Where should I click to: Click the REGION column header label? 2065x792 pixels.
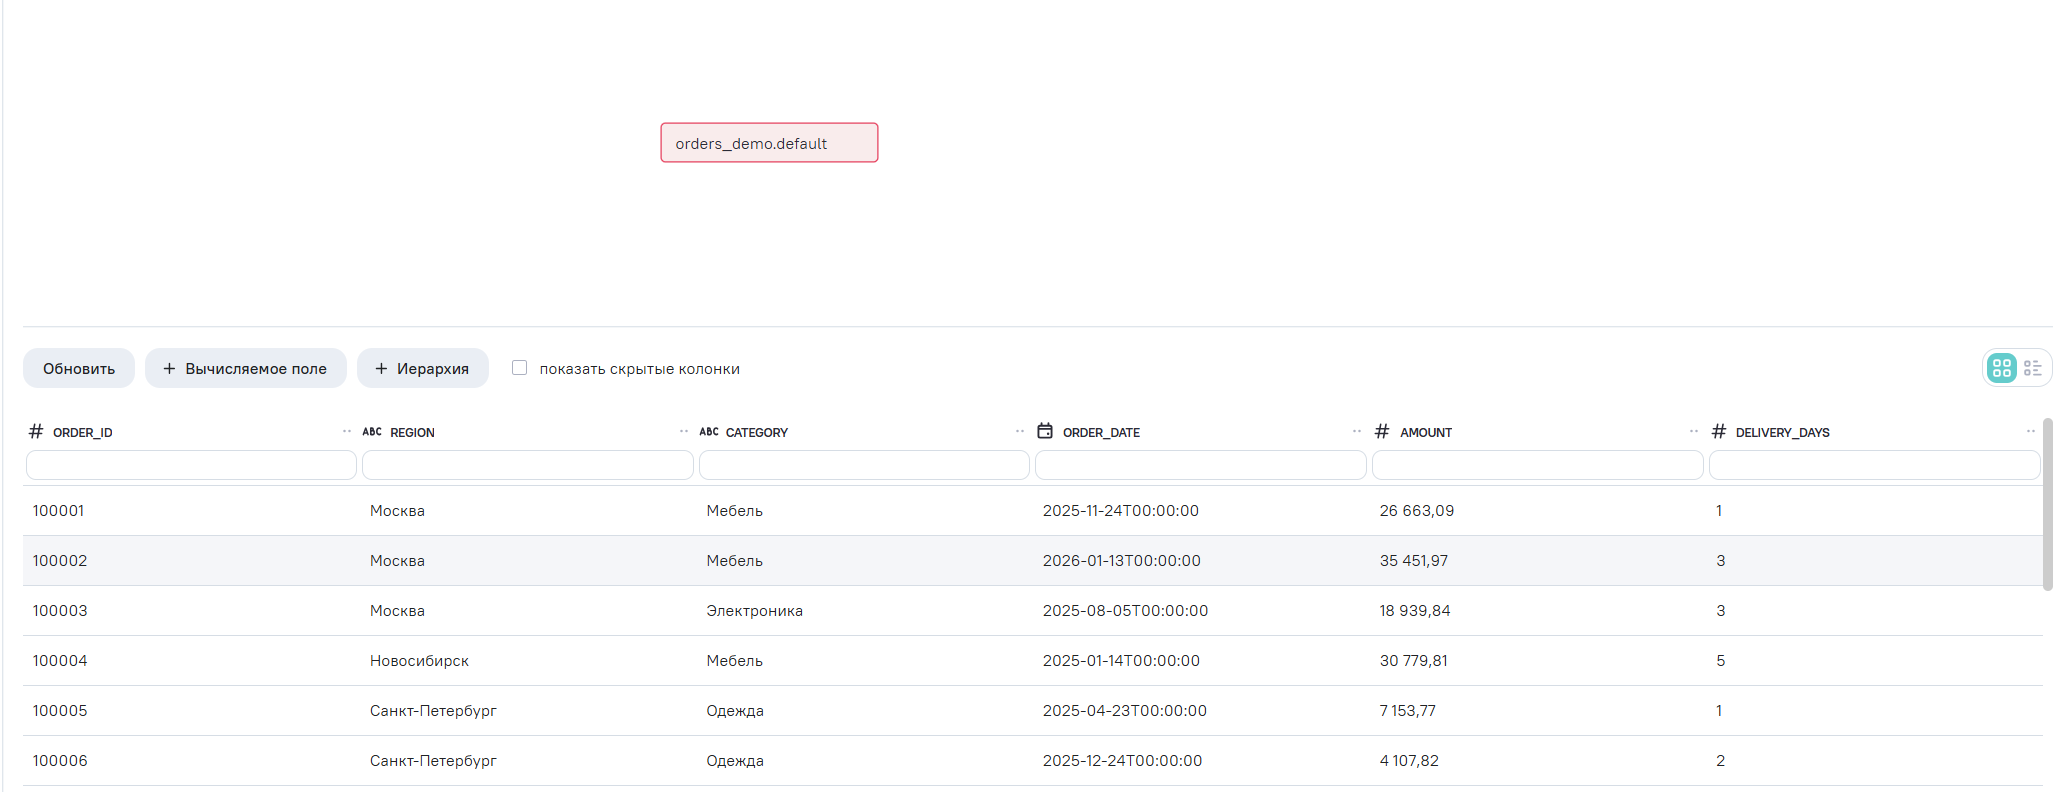click(x=412, y=433)
